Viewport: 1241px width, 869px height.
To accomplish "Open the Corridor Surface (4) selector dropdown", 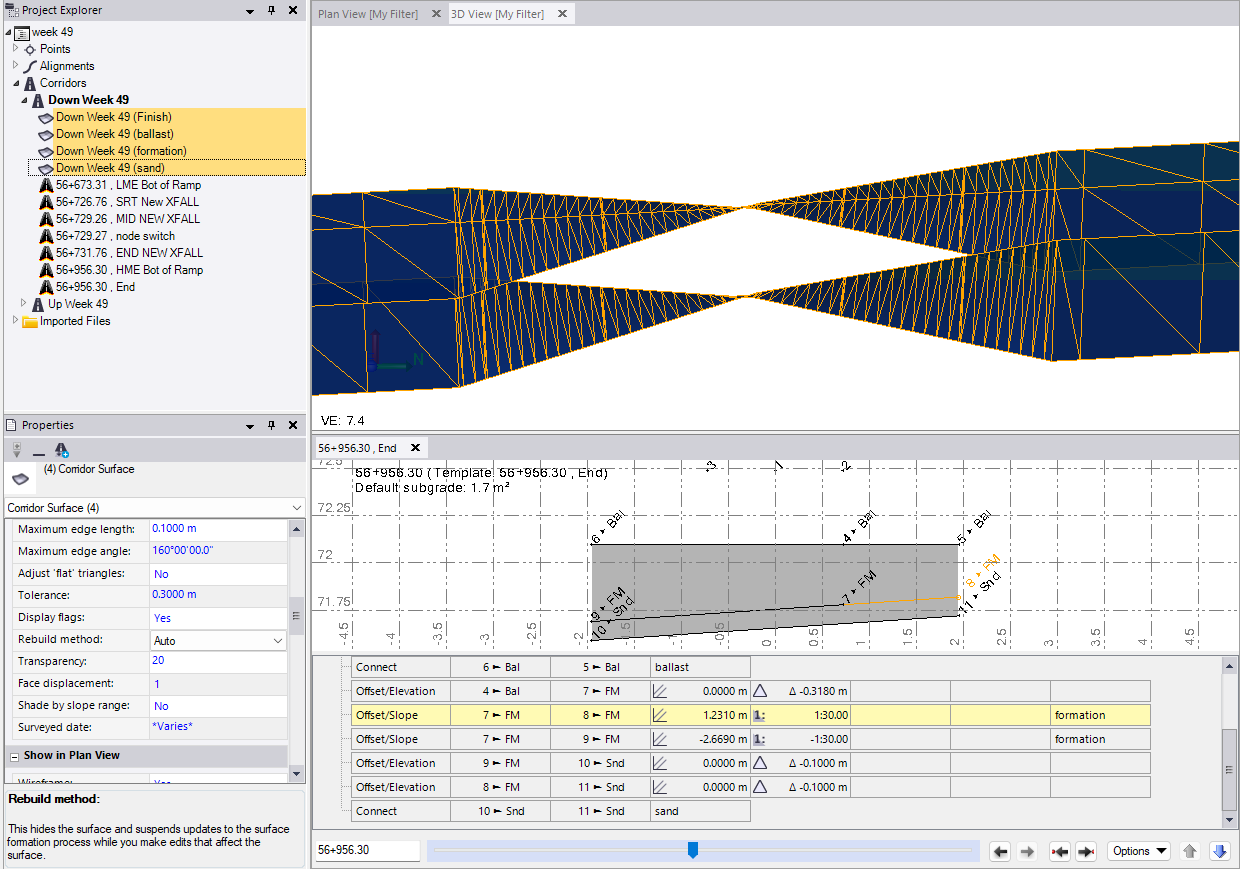I will click(295, 508).
